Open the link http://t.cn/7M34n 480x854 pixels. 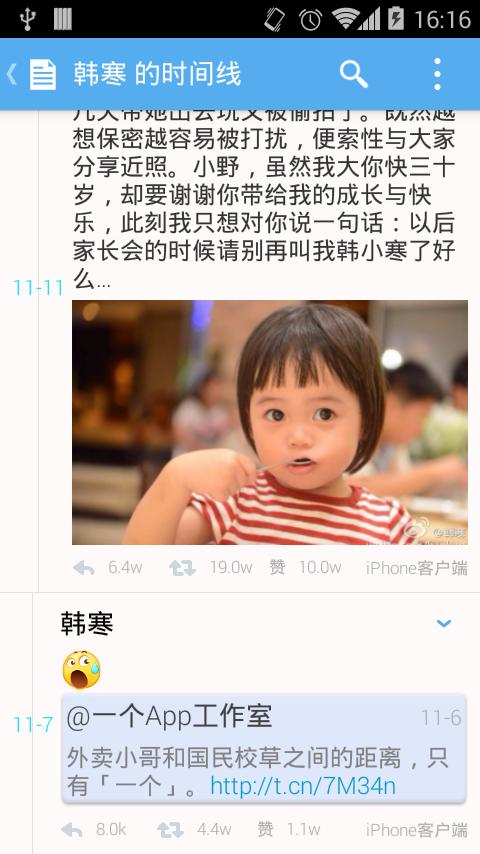tap(303, 786)
